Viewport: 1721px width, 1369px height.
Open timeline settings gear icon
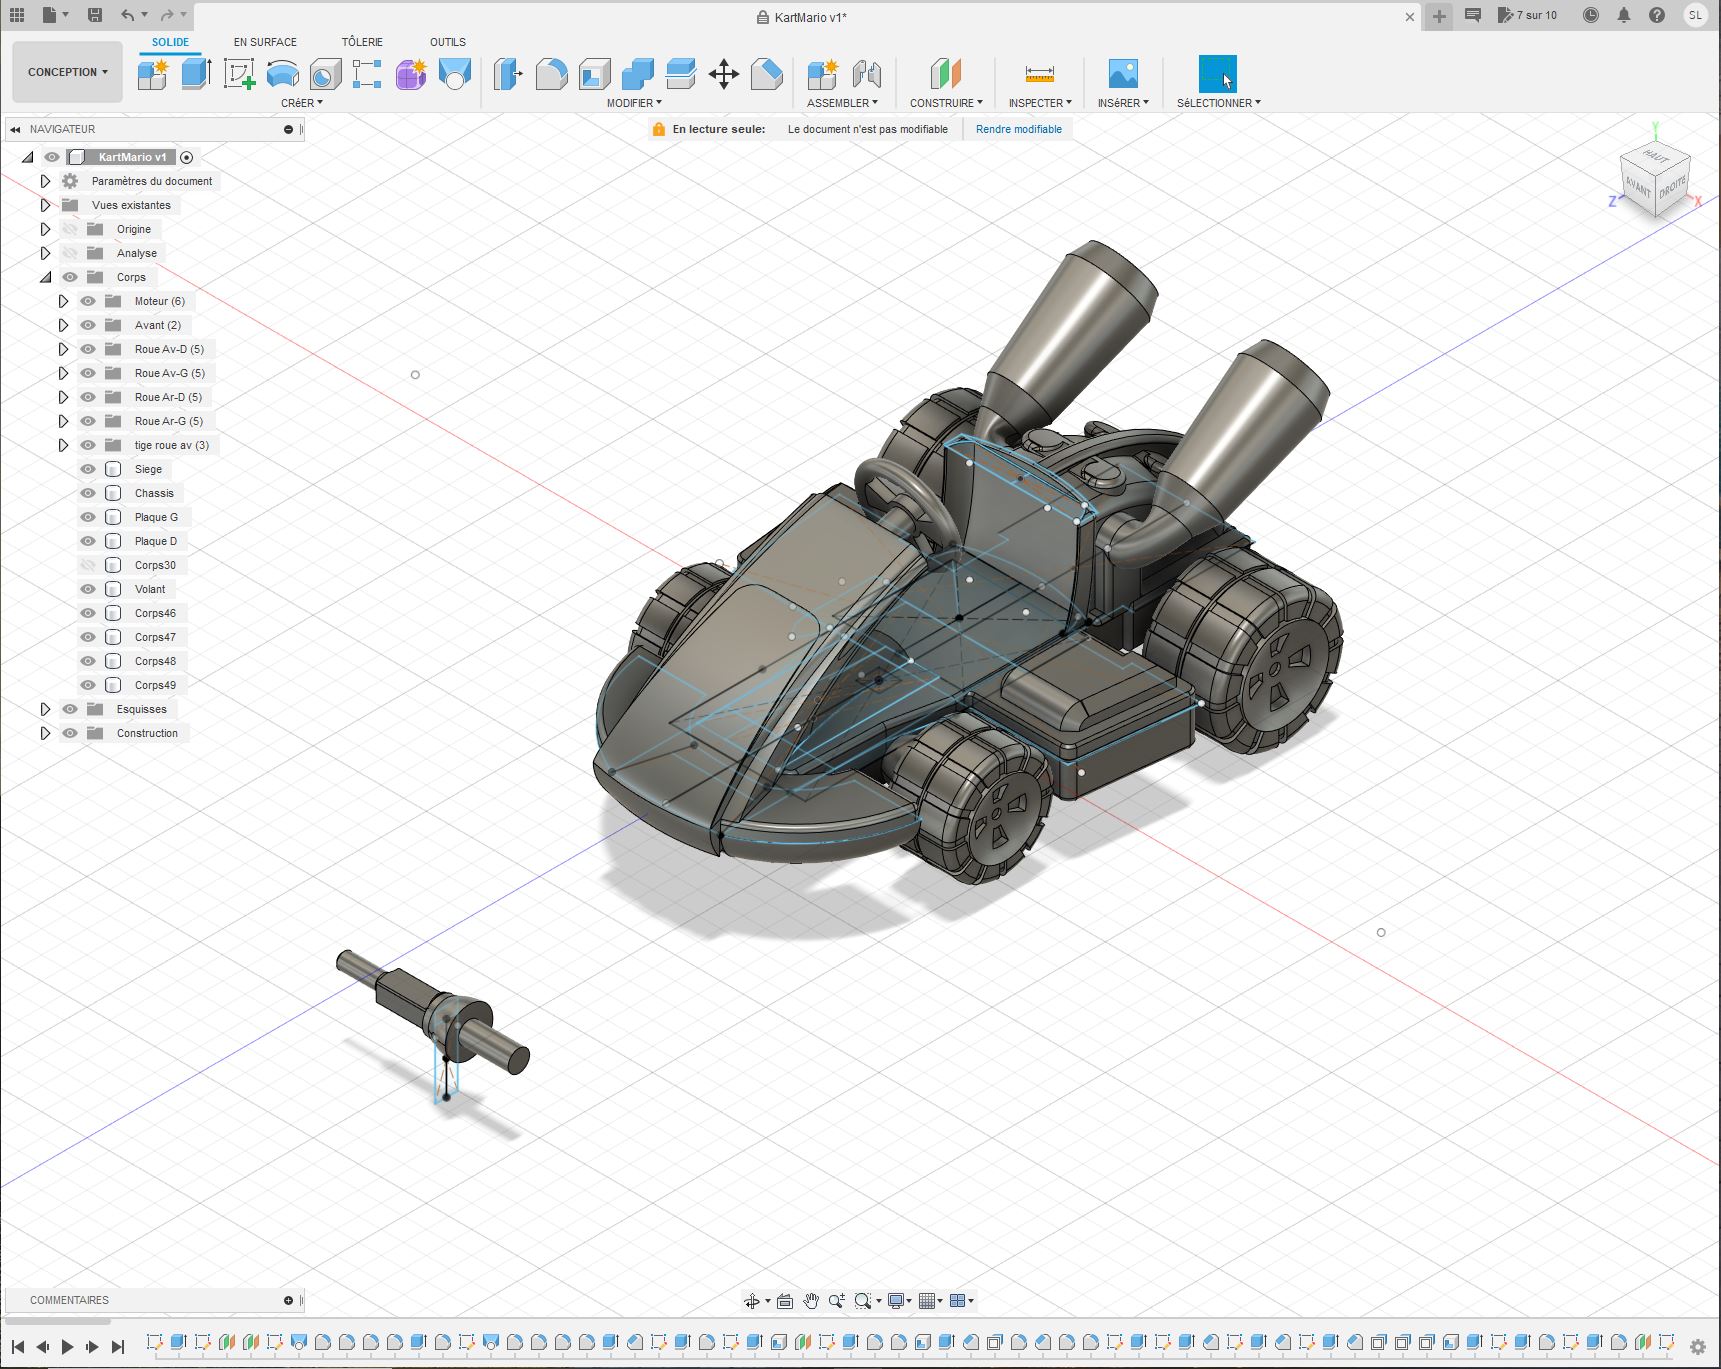pos(1697,1347)
